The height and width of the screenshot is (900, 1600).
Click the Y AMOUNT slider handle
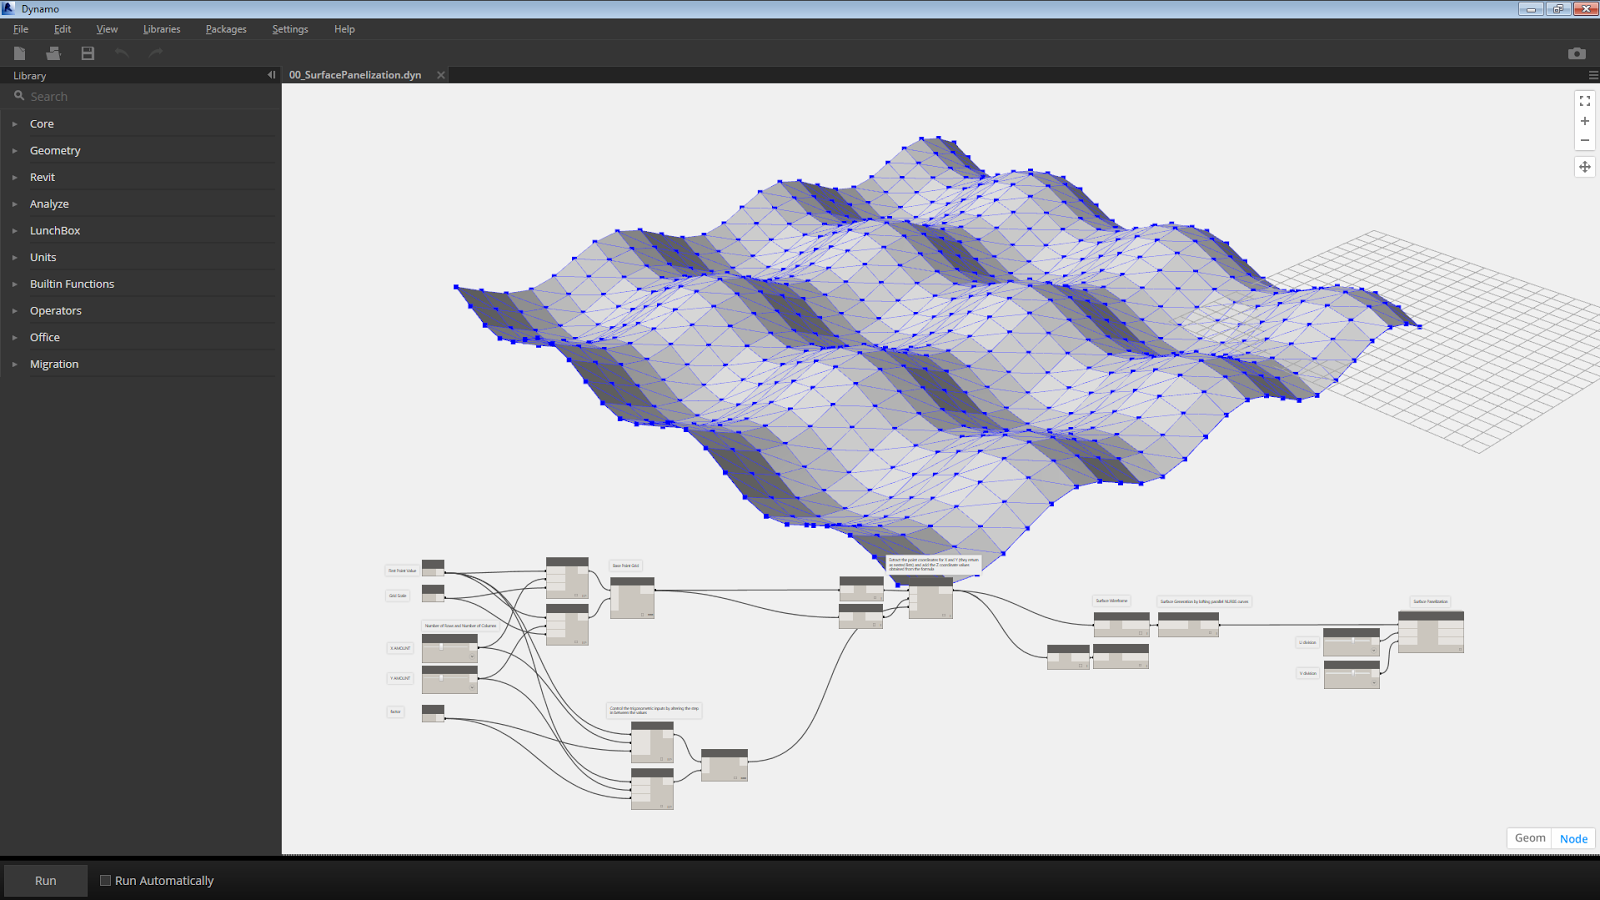(x=441, y=677)
